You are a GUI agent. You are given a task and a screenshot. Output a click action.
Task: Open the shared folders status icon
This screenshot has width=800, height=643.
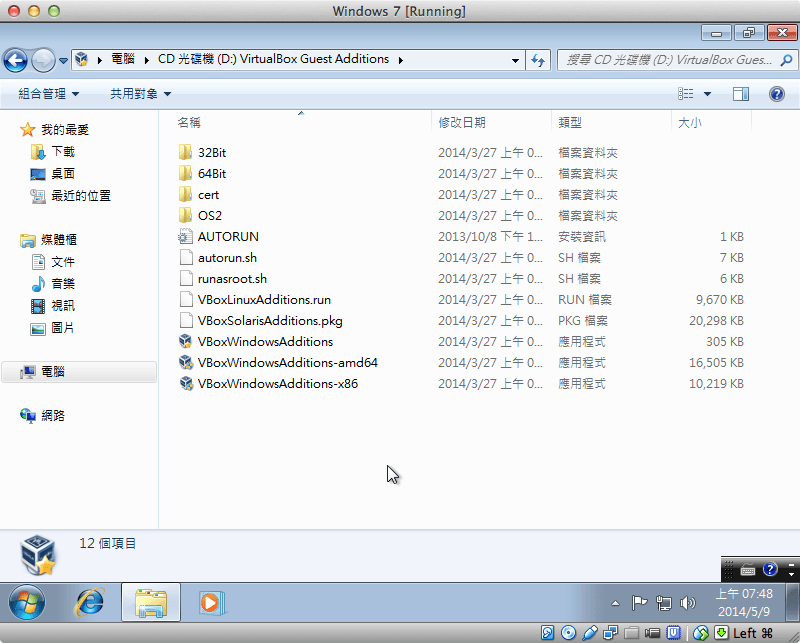click(631, 632)
